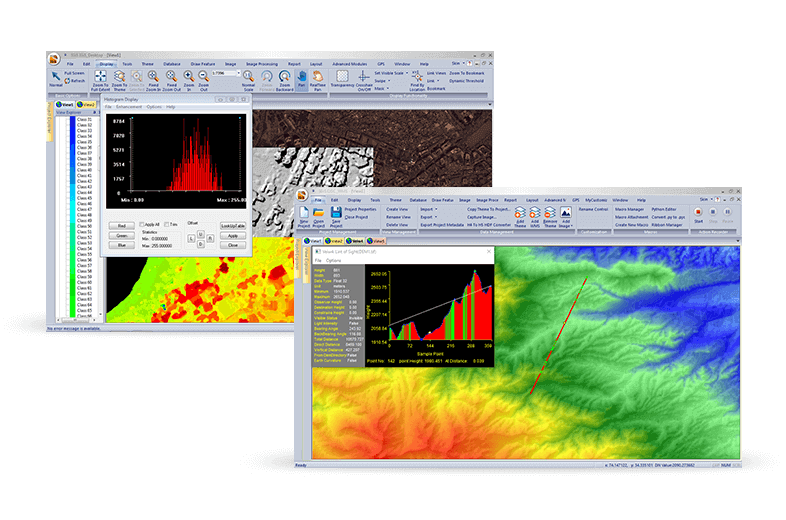
Task: Enable the Apply All checkbox
Action: tap(141, 224)
